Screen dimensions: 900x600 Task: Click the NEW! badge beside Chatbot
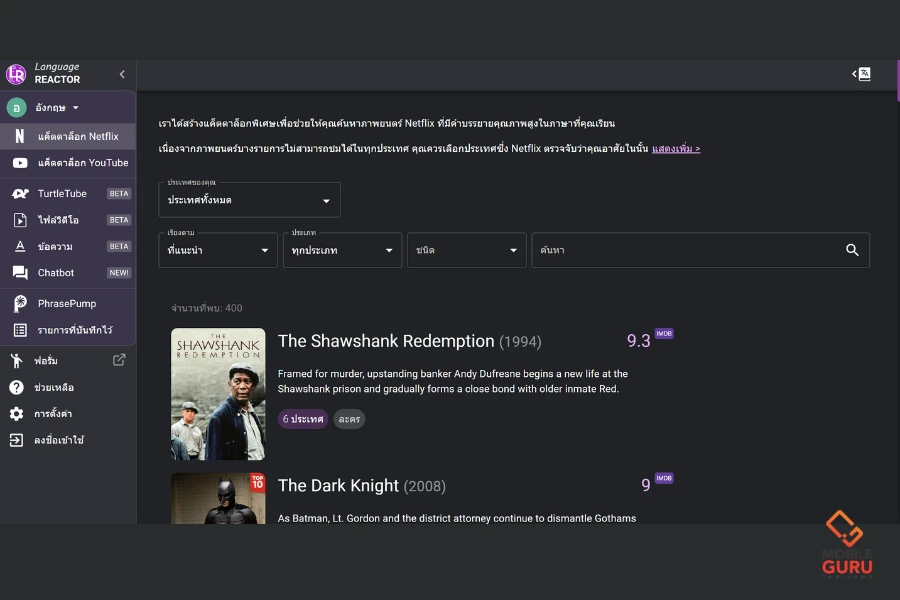[119, 273]
